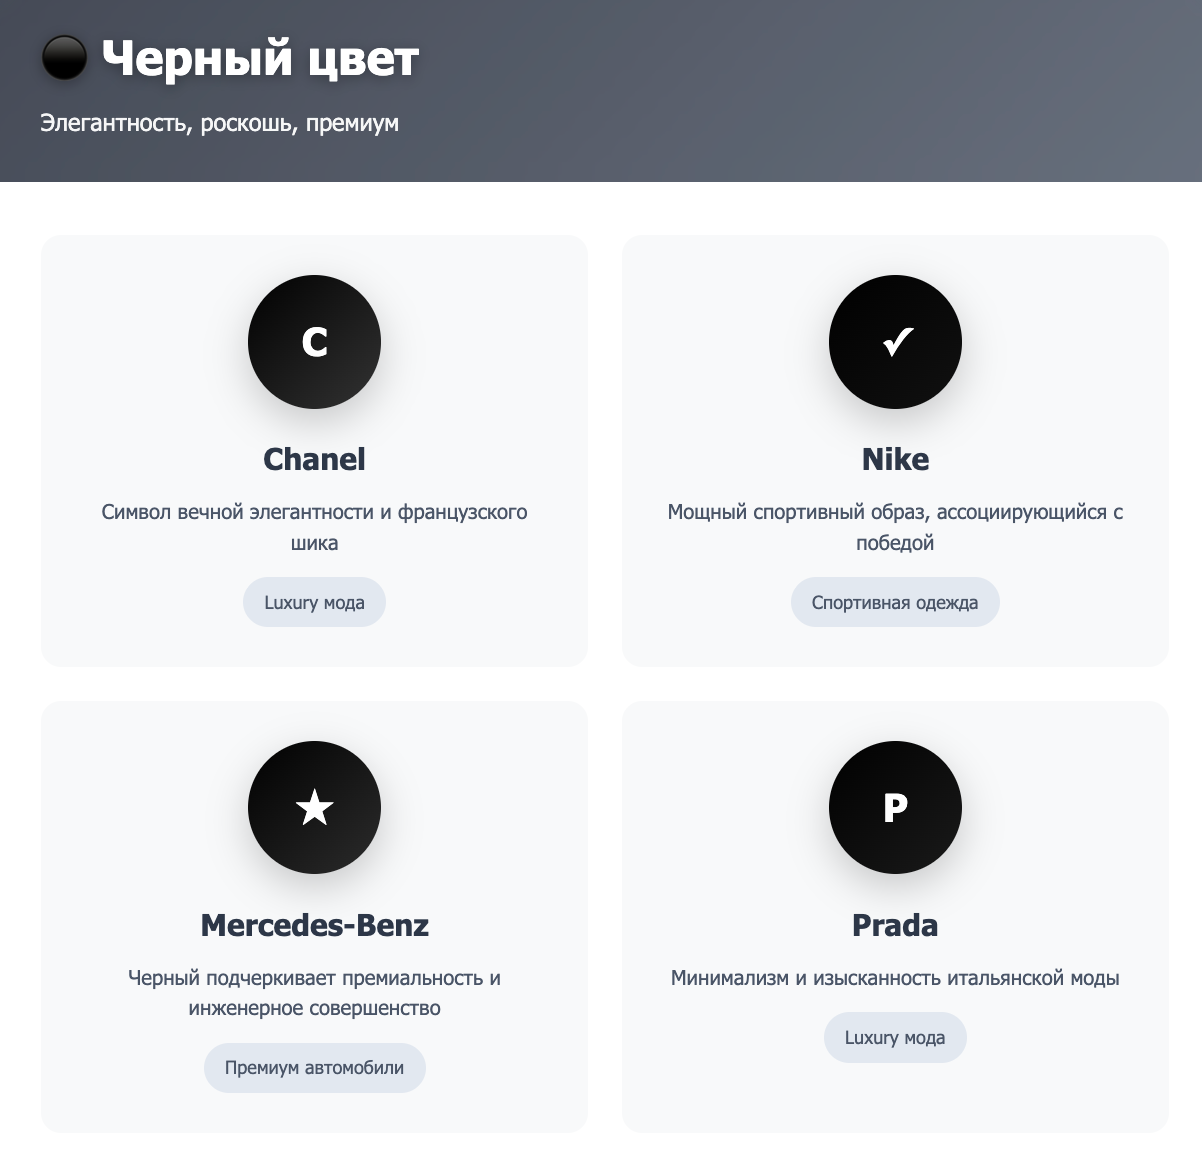Open the Prada brand heading
This screenshot has height=1162, width=1202.
coord(895,925)
